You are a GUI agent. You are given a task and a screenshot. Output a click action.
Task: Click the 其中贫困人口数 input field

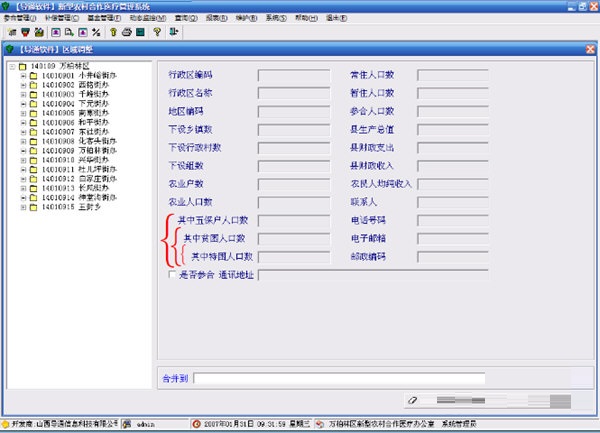click(x=294, y=238)
